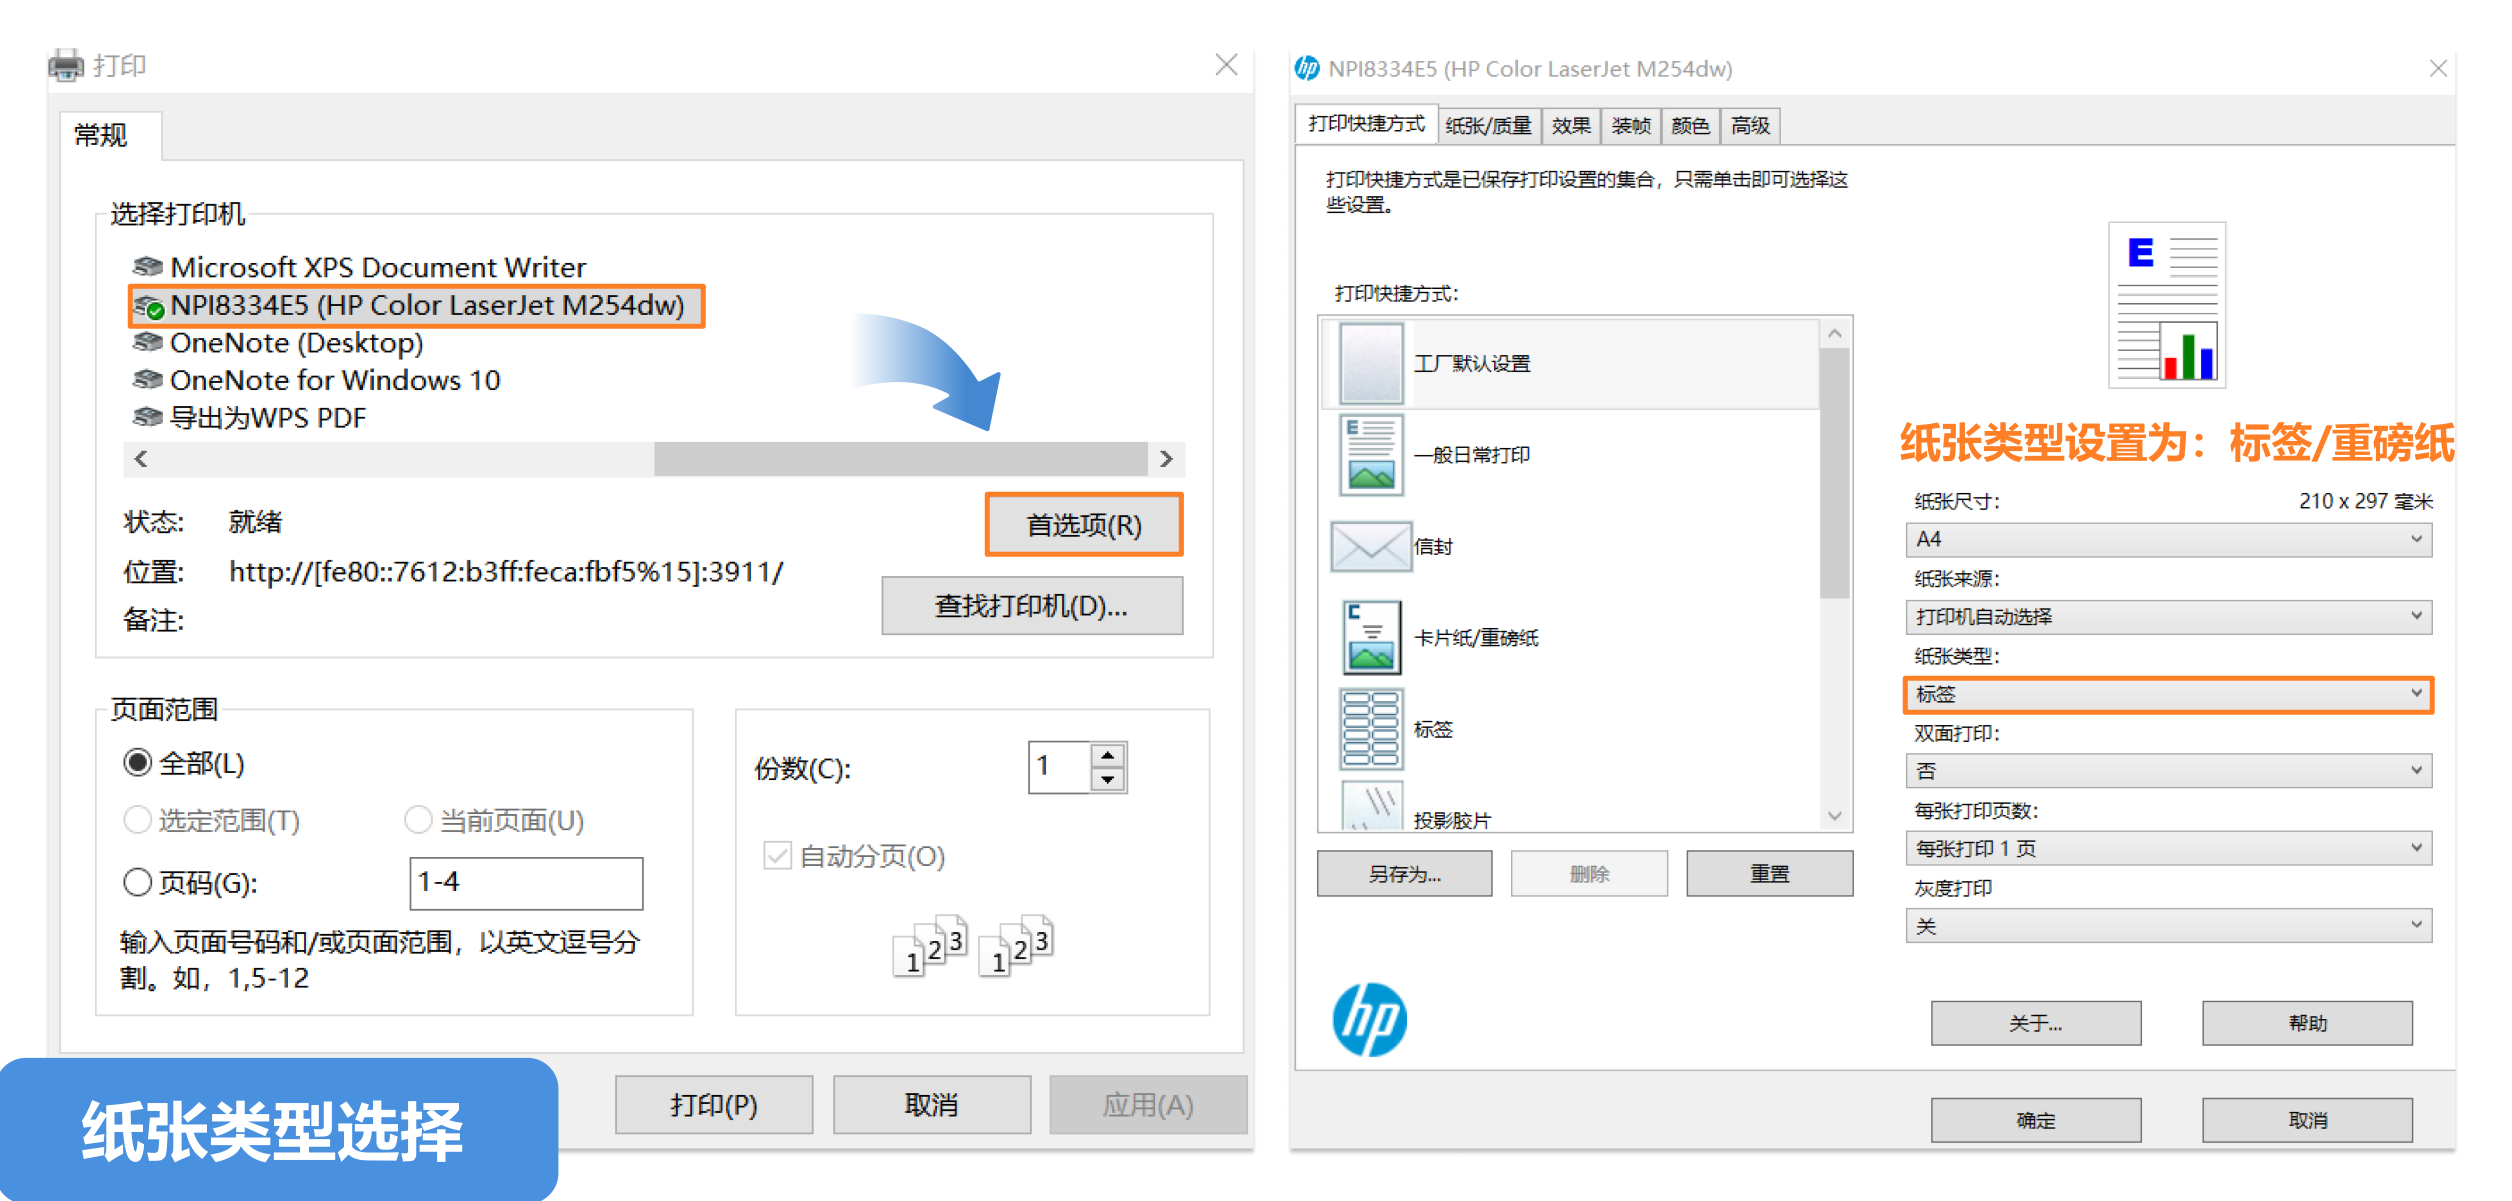Click the shortcut list vertical scrollbar thumb
The height and width of the screenshot is (1201, 2512).
tap(1834, 472)
